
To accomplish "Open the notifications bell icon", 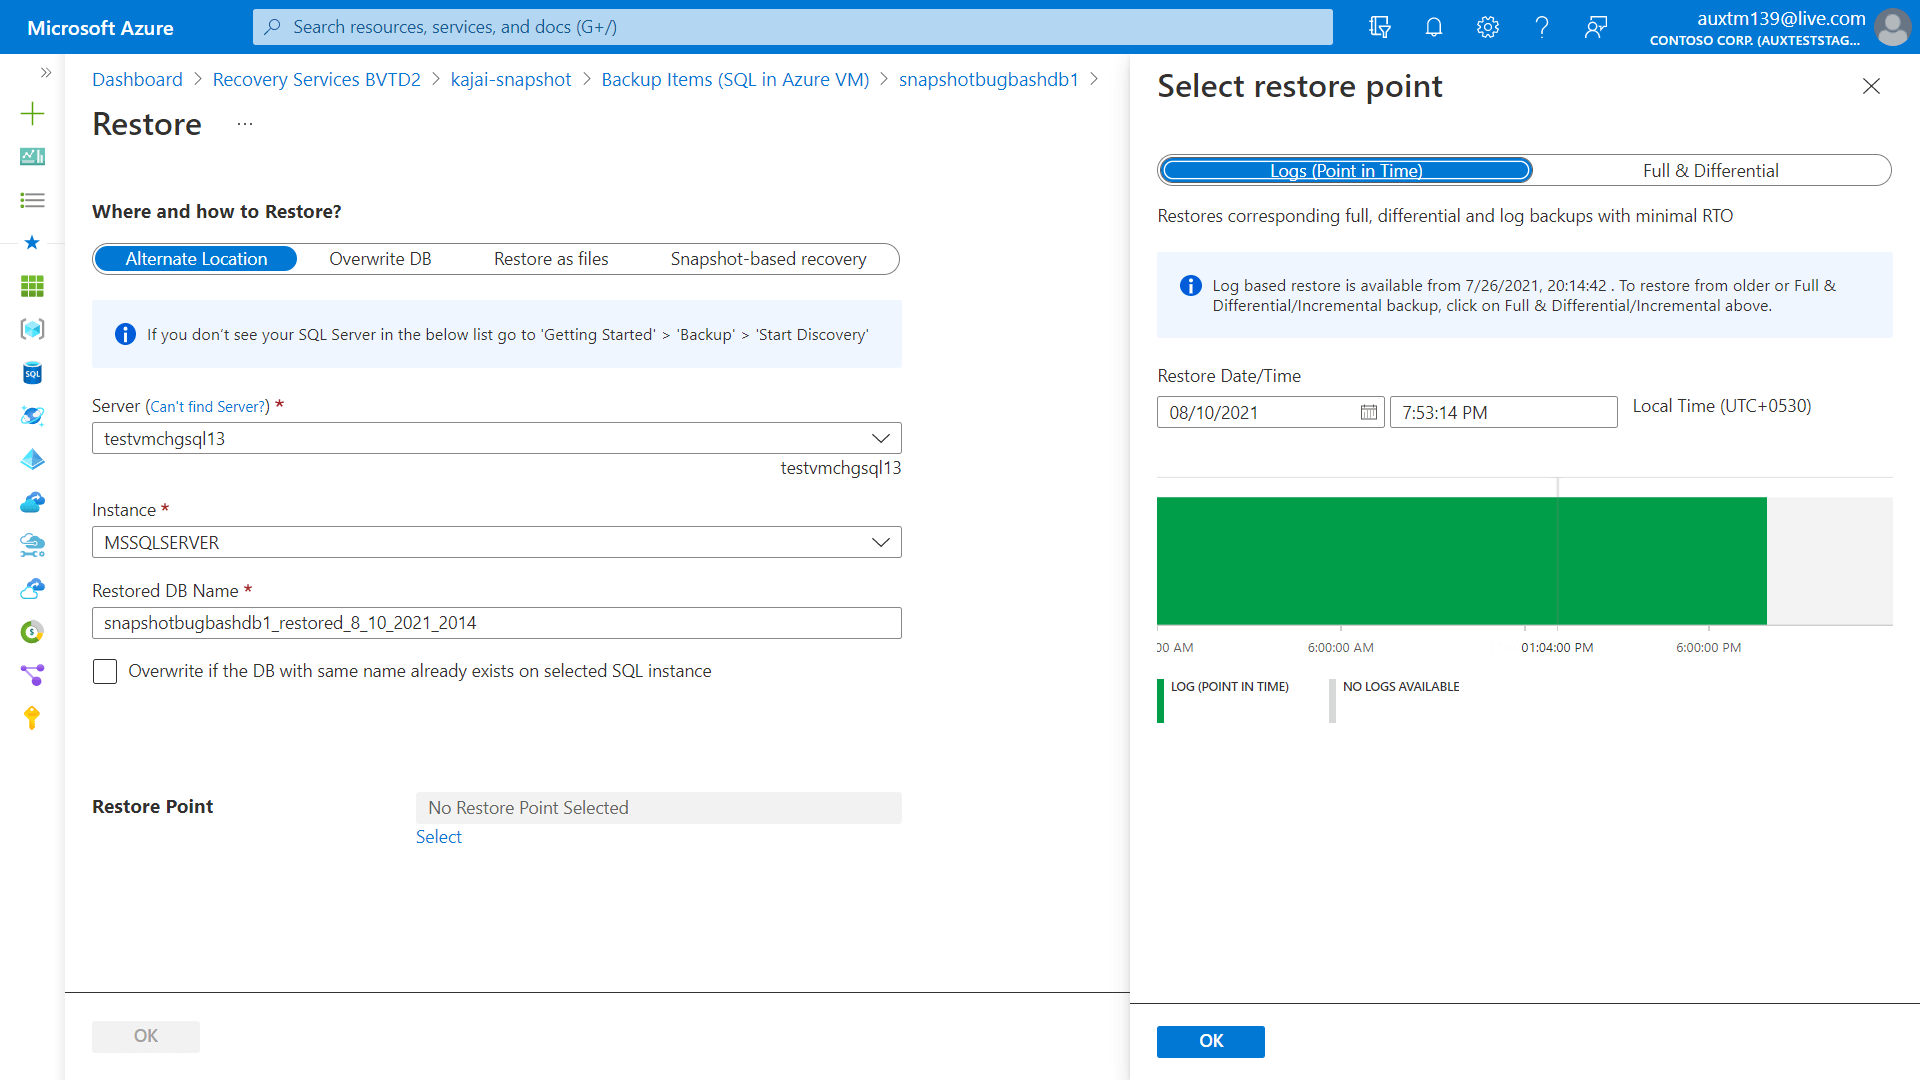I will 1434,27.
